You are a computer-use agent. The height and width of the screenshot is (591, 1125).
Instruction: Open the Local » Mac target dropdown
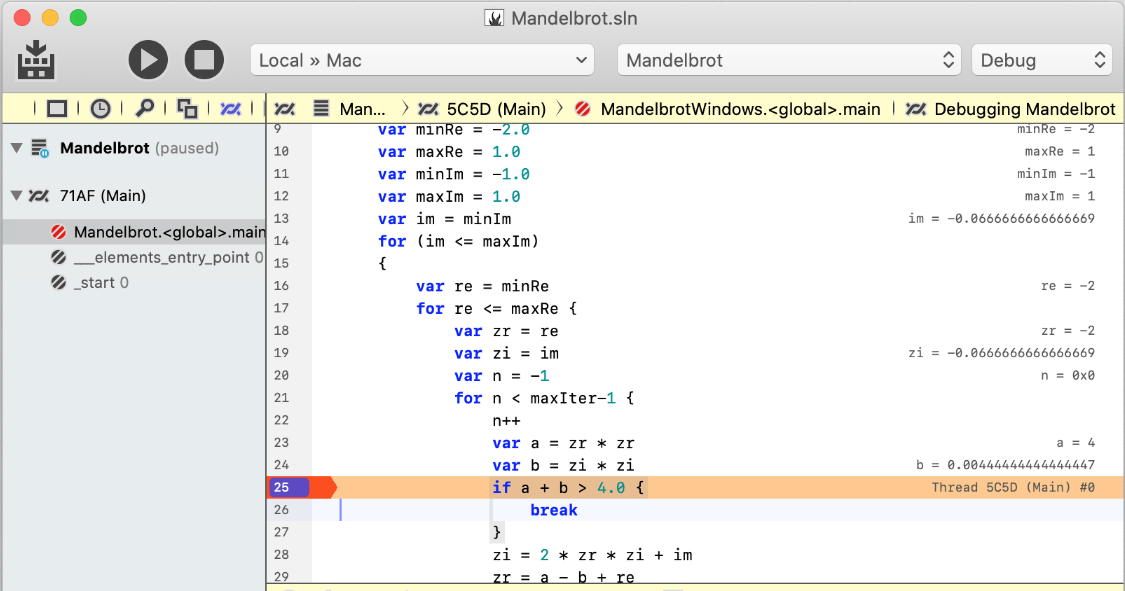click(x=423, y=60)
